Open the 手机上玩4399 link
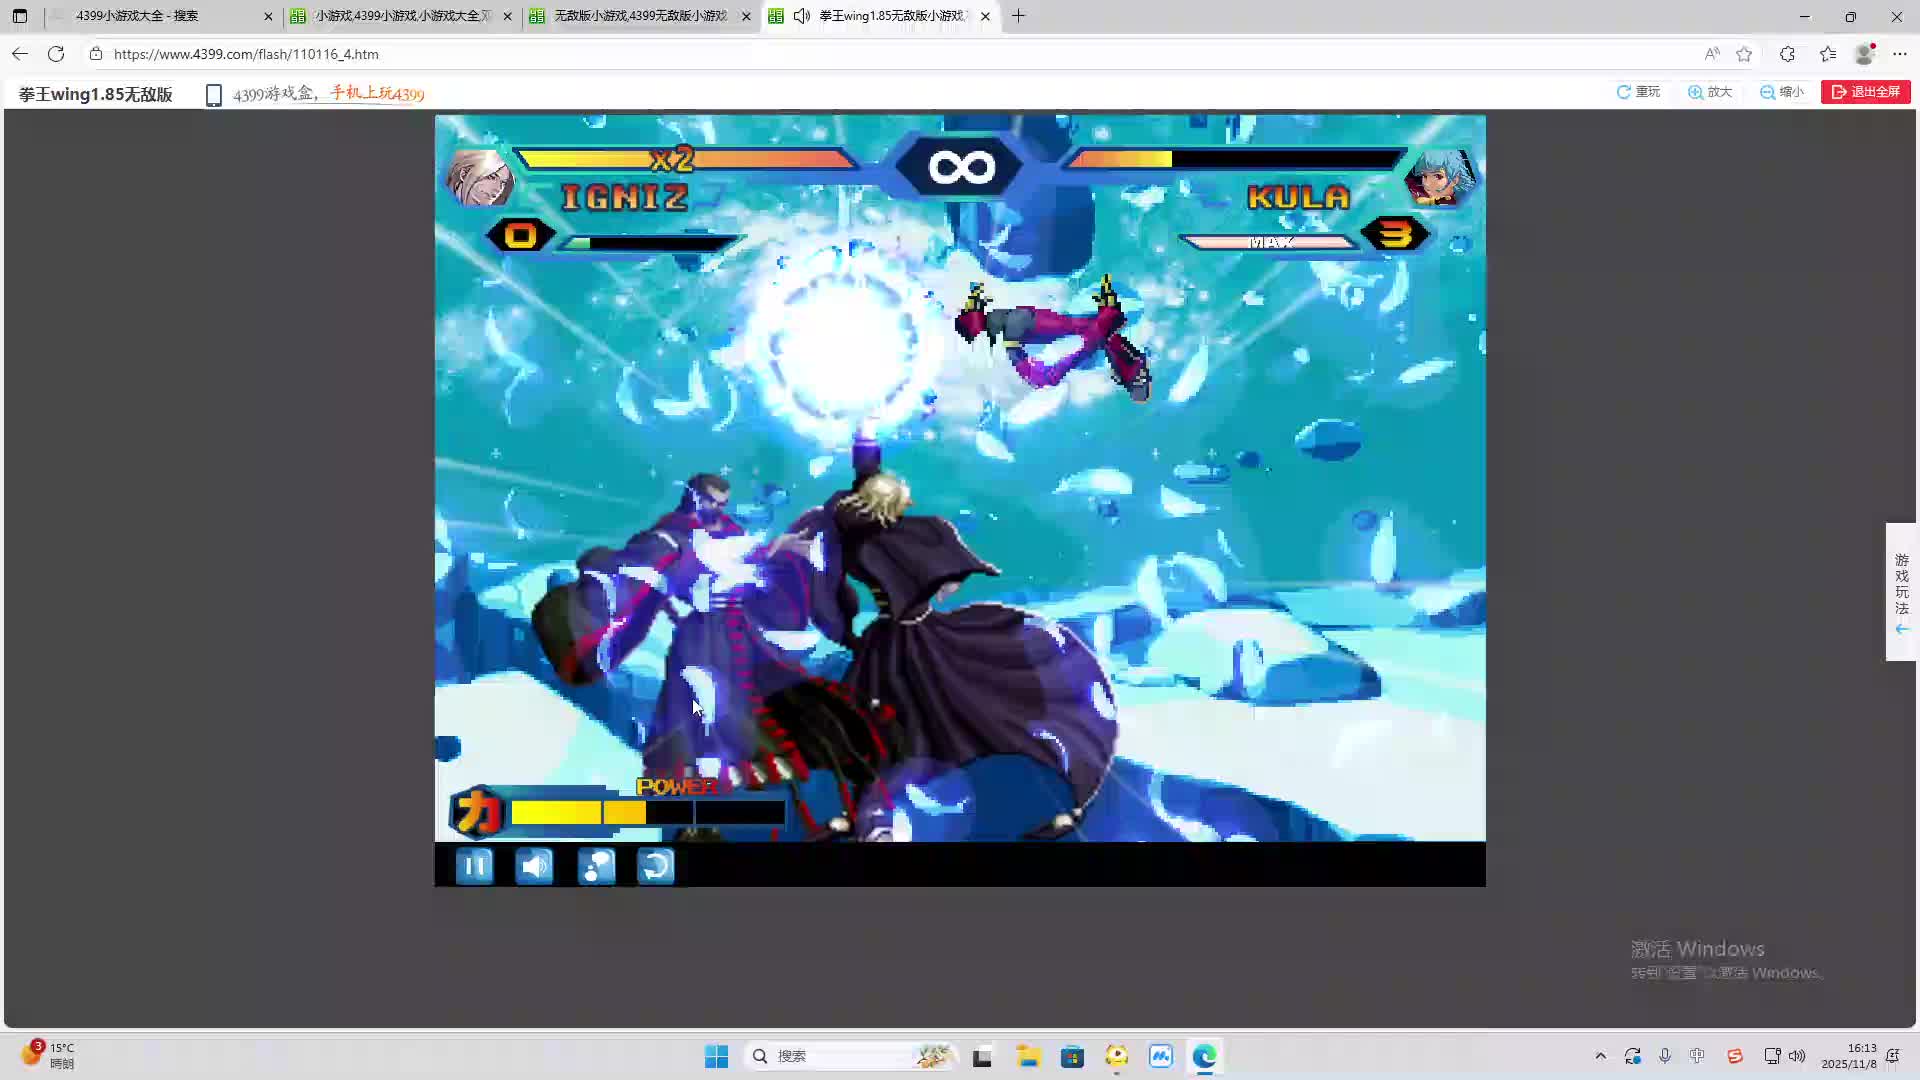This screenshot has width=1920, height=1080. pyautogui.click(x=377, y=94)
